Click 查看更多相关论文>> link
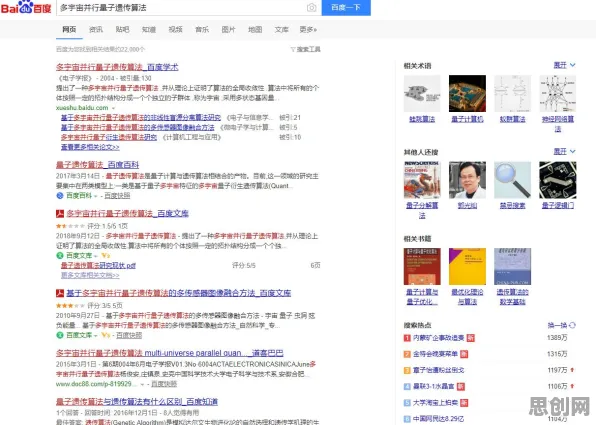 [90, 147]
